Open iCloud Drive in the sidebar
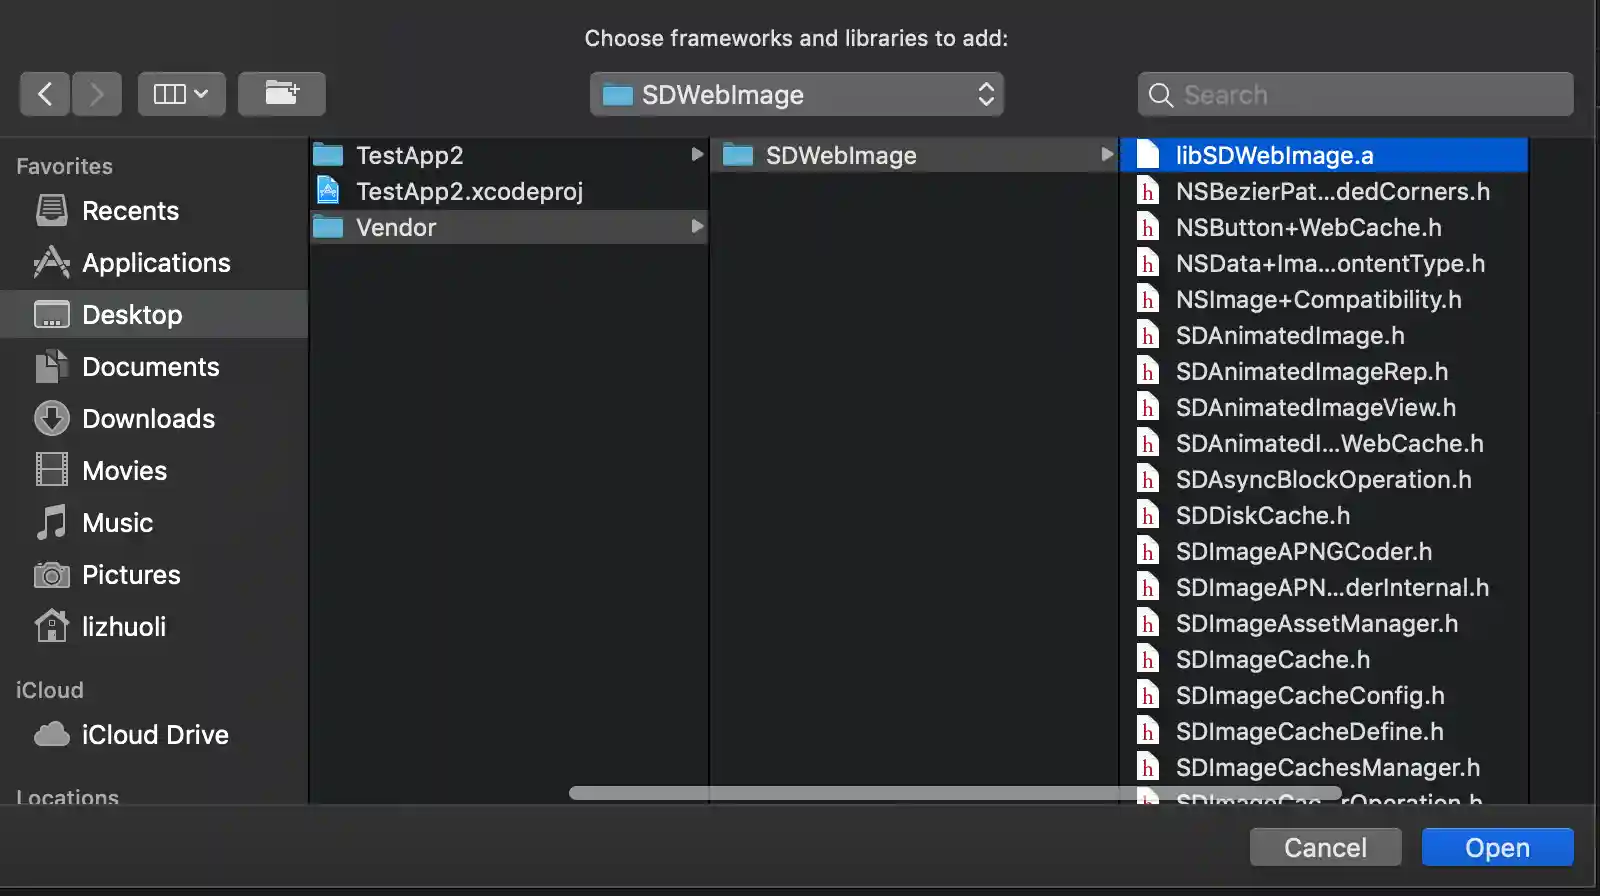1600x896 pixels. 155,735
